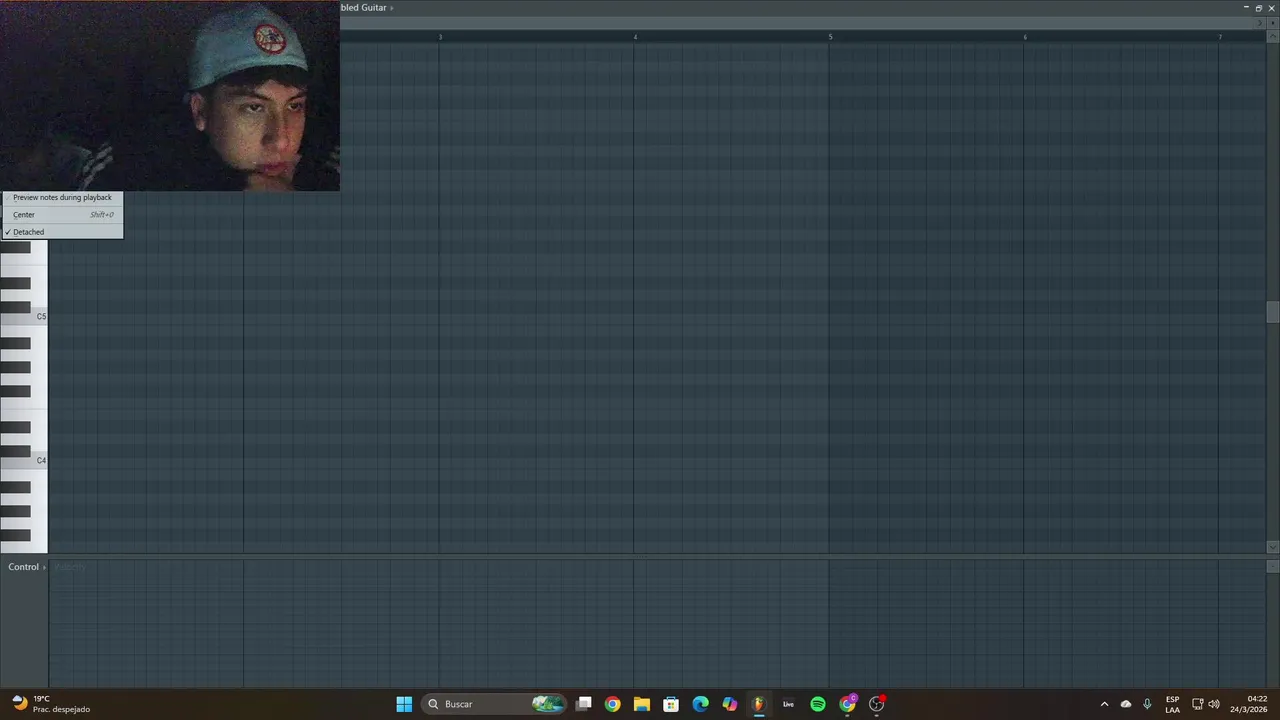Image resolution: width=1280 pixels, height=720 pixels.
Task: Switch to FL Studio taskbar icon
Action: tap(759, 704)
